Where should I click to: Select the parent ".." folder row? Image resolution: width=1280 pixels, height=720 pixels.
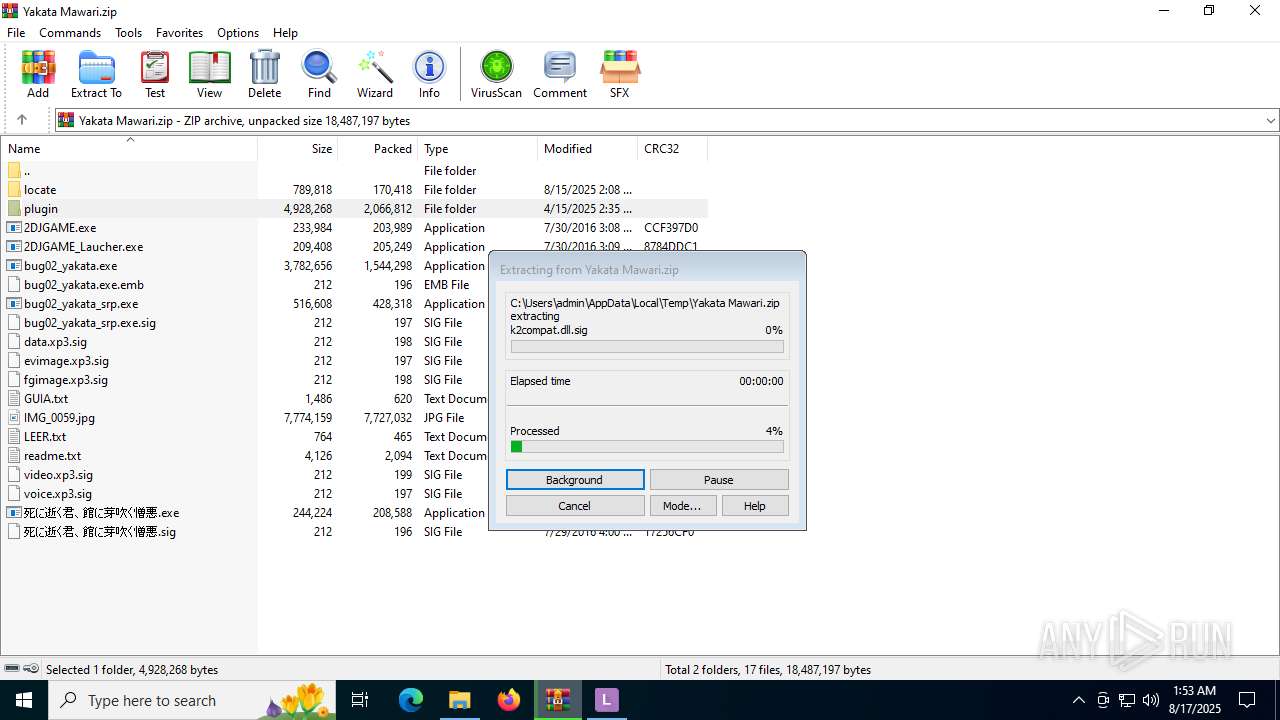click(354, 171)
